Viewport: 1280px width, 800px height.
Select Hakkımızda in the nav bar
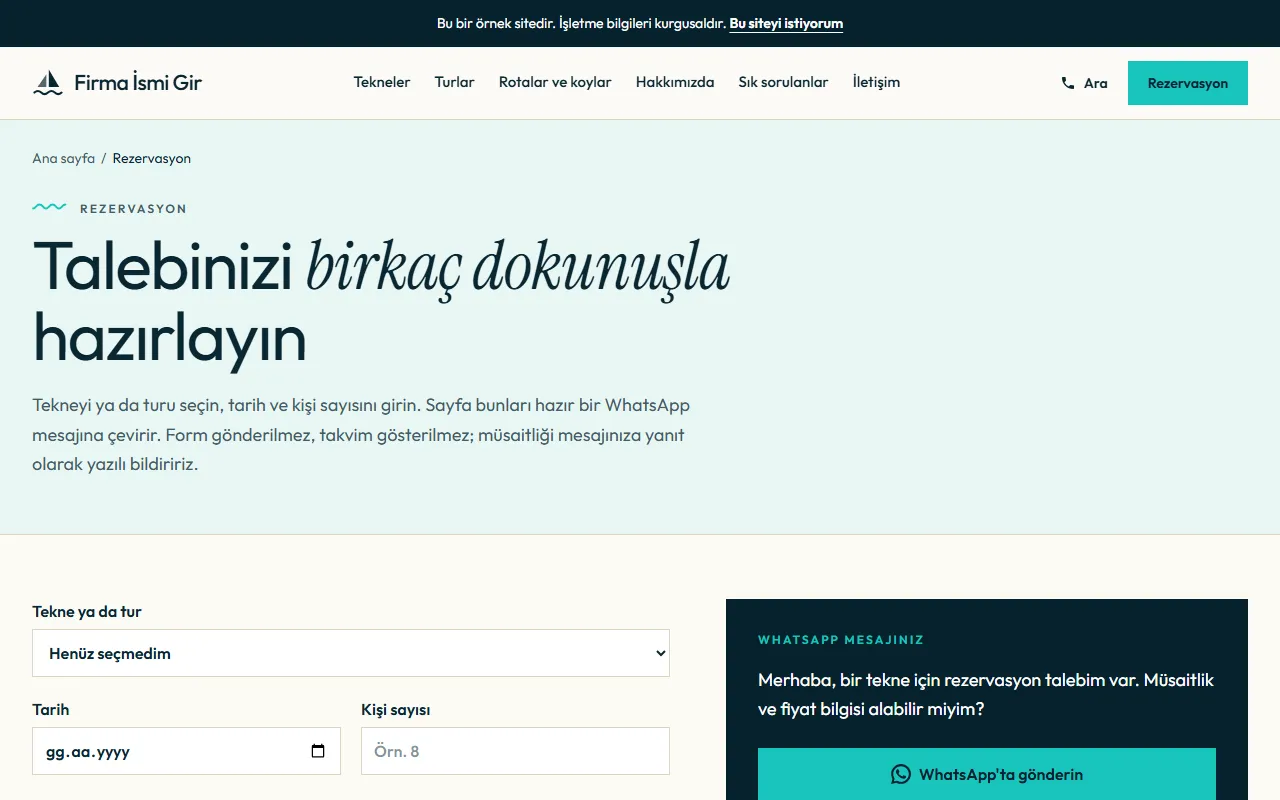coord(675,82)
